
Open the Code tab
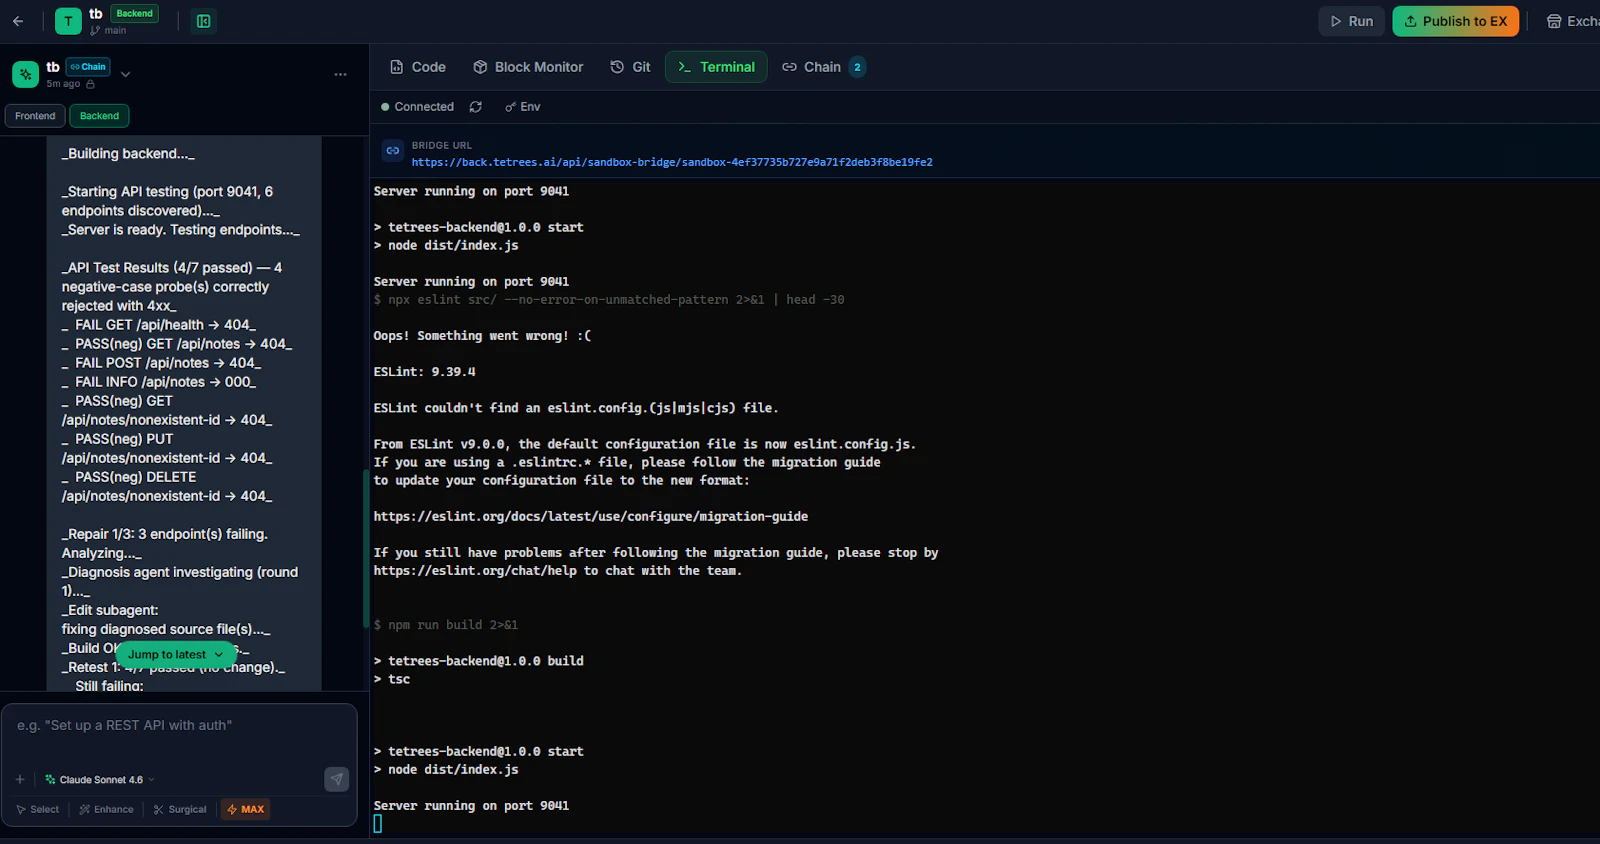click(x=417, y=67)
